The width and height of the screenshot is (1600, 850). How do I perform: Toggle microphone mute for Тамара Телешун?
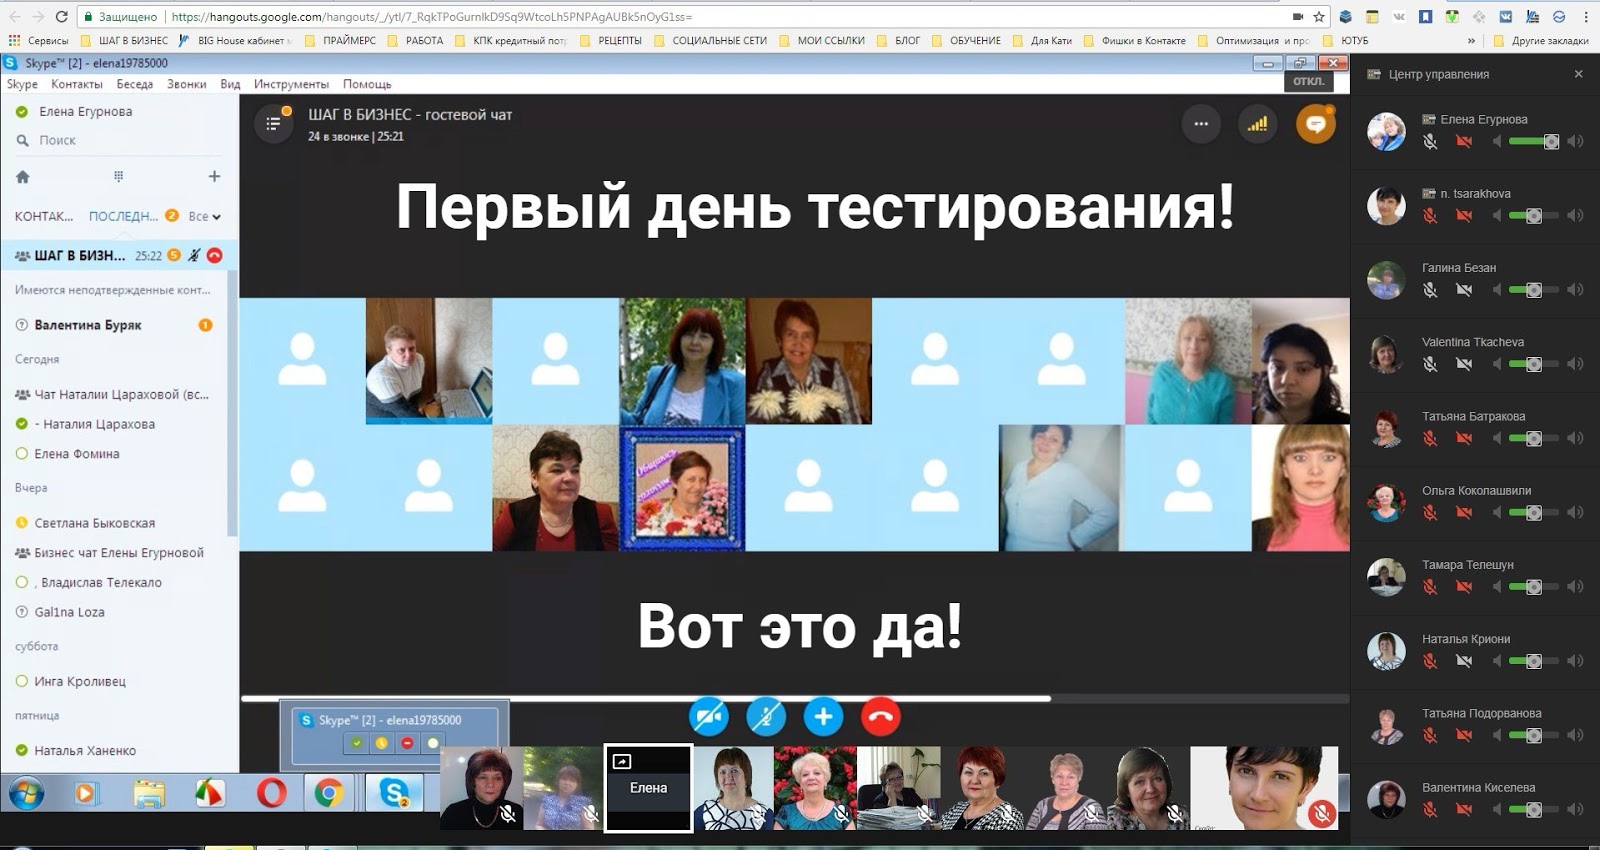[x=1430, y=587]
